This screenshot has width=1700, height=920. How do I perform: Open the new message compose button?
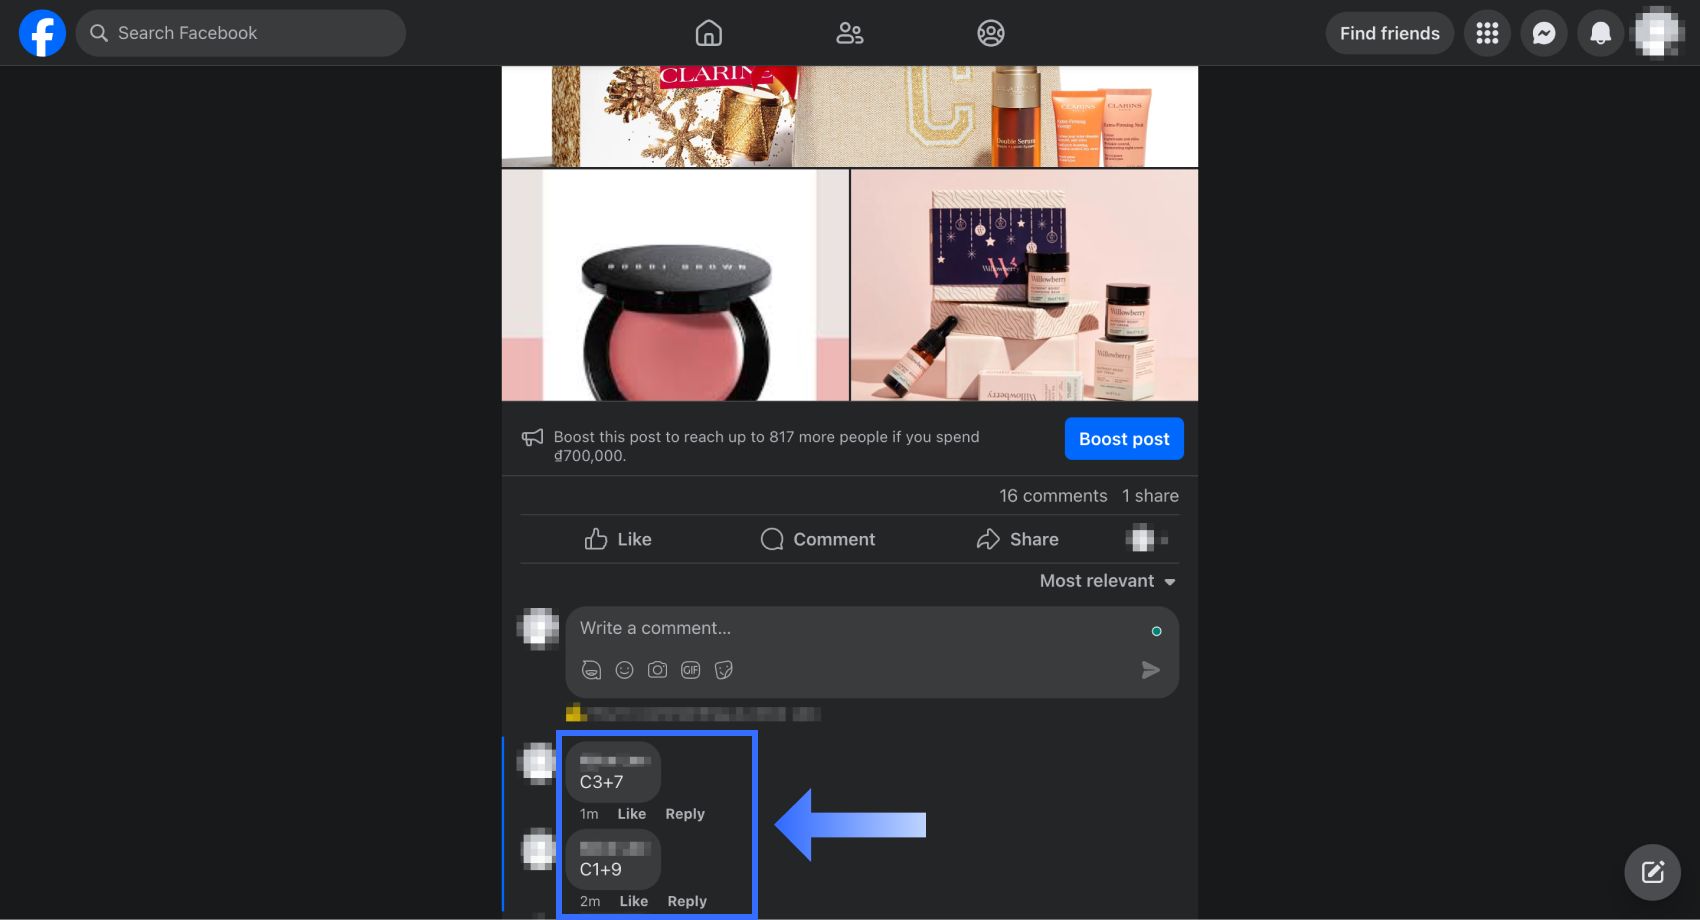pyautogui.click(x=1653, y=872)
